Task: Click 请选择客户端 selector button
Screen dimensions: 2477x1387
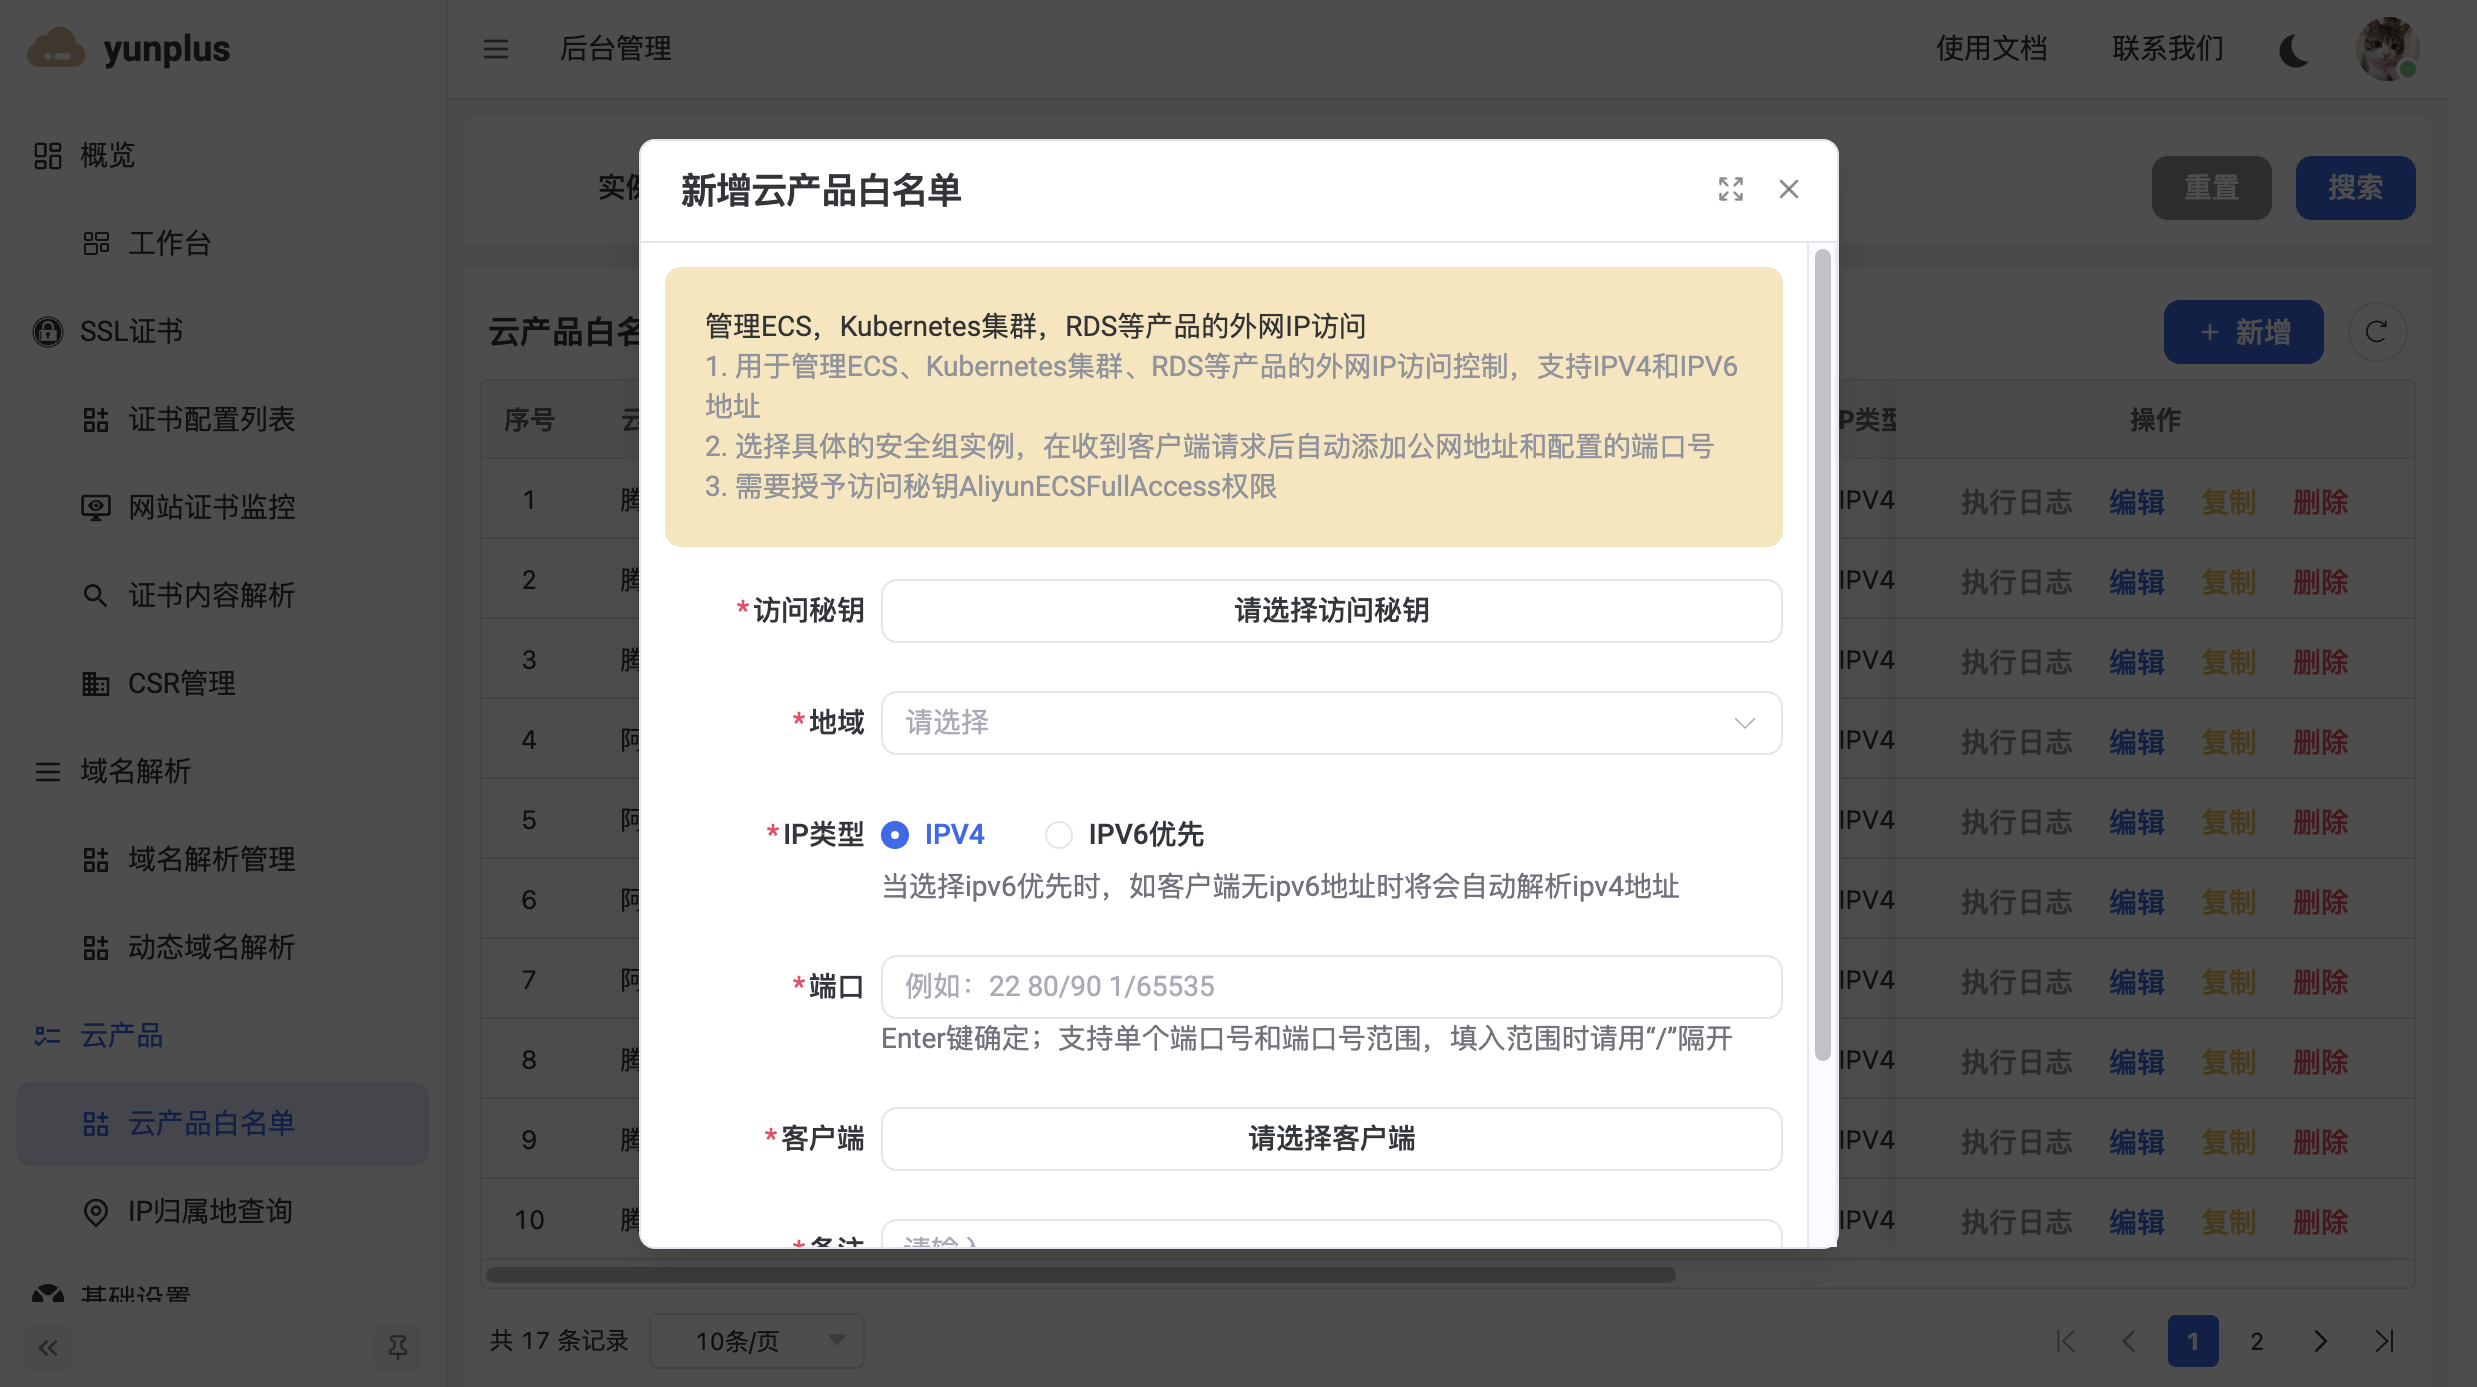Action: point(1331,1138)
